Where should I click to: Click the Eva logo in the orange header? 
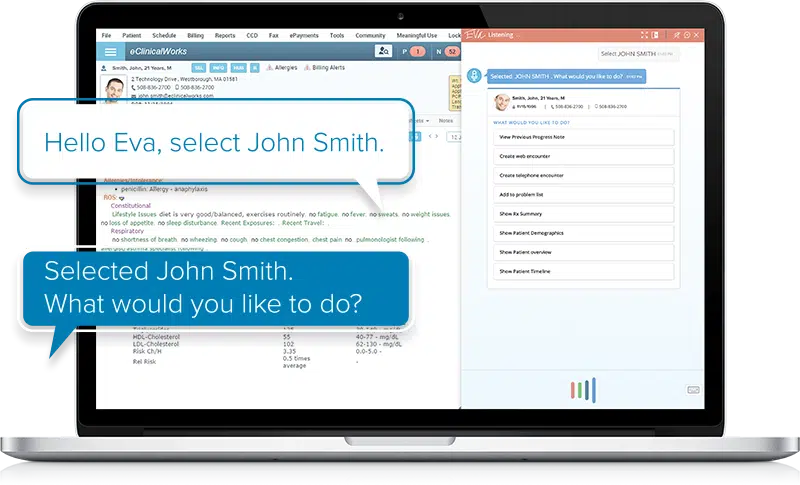[x=474, y=35]
